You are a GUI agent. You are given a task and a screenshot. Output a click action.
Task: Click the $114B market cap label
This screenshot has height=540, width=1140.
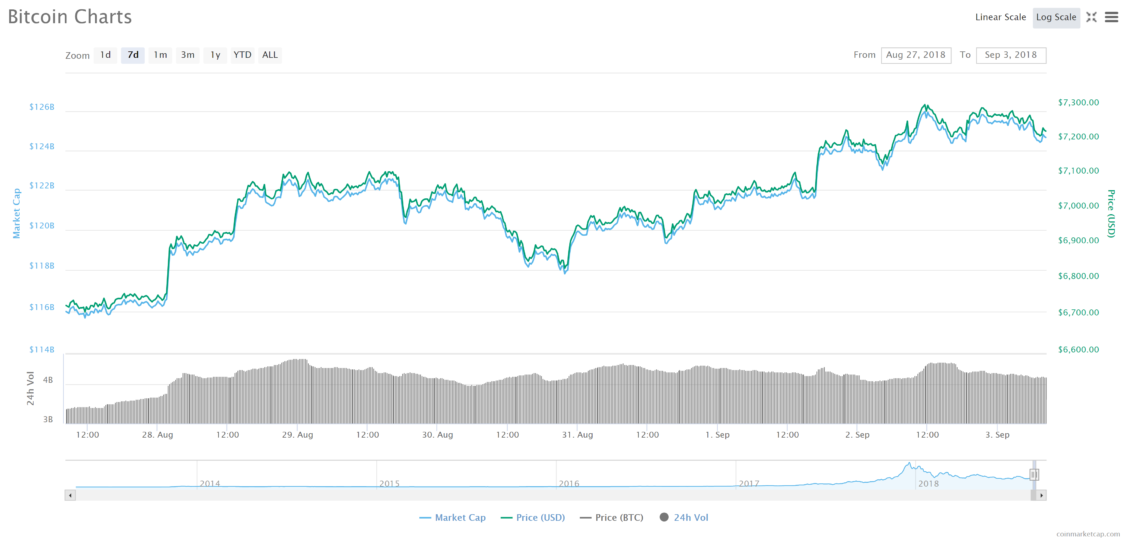tap(41, 350)
